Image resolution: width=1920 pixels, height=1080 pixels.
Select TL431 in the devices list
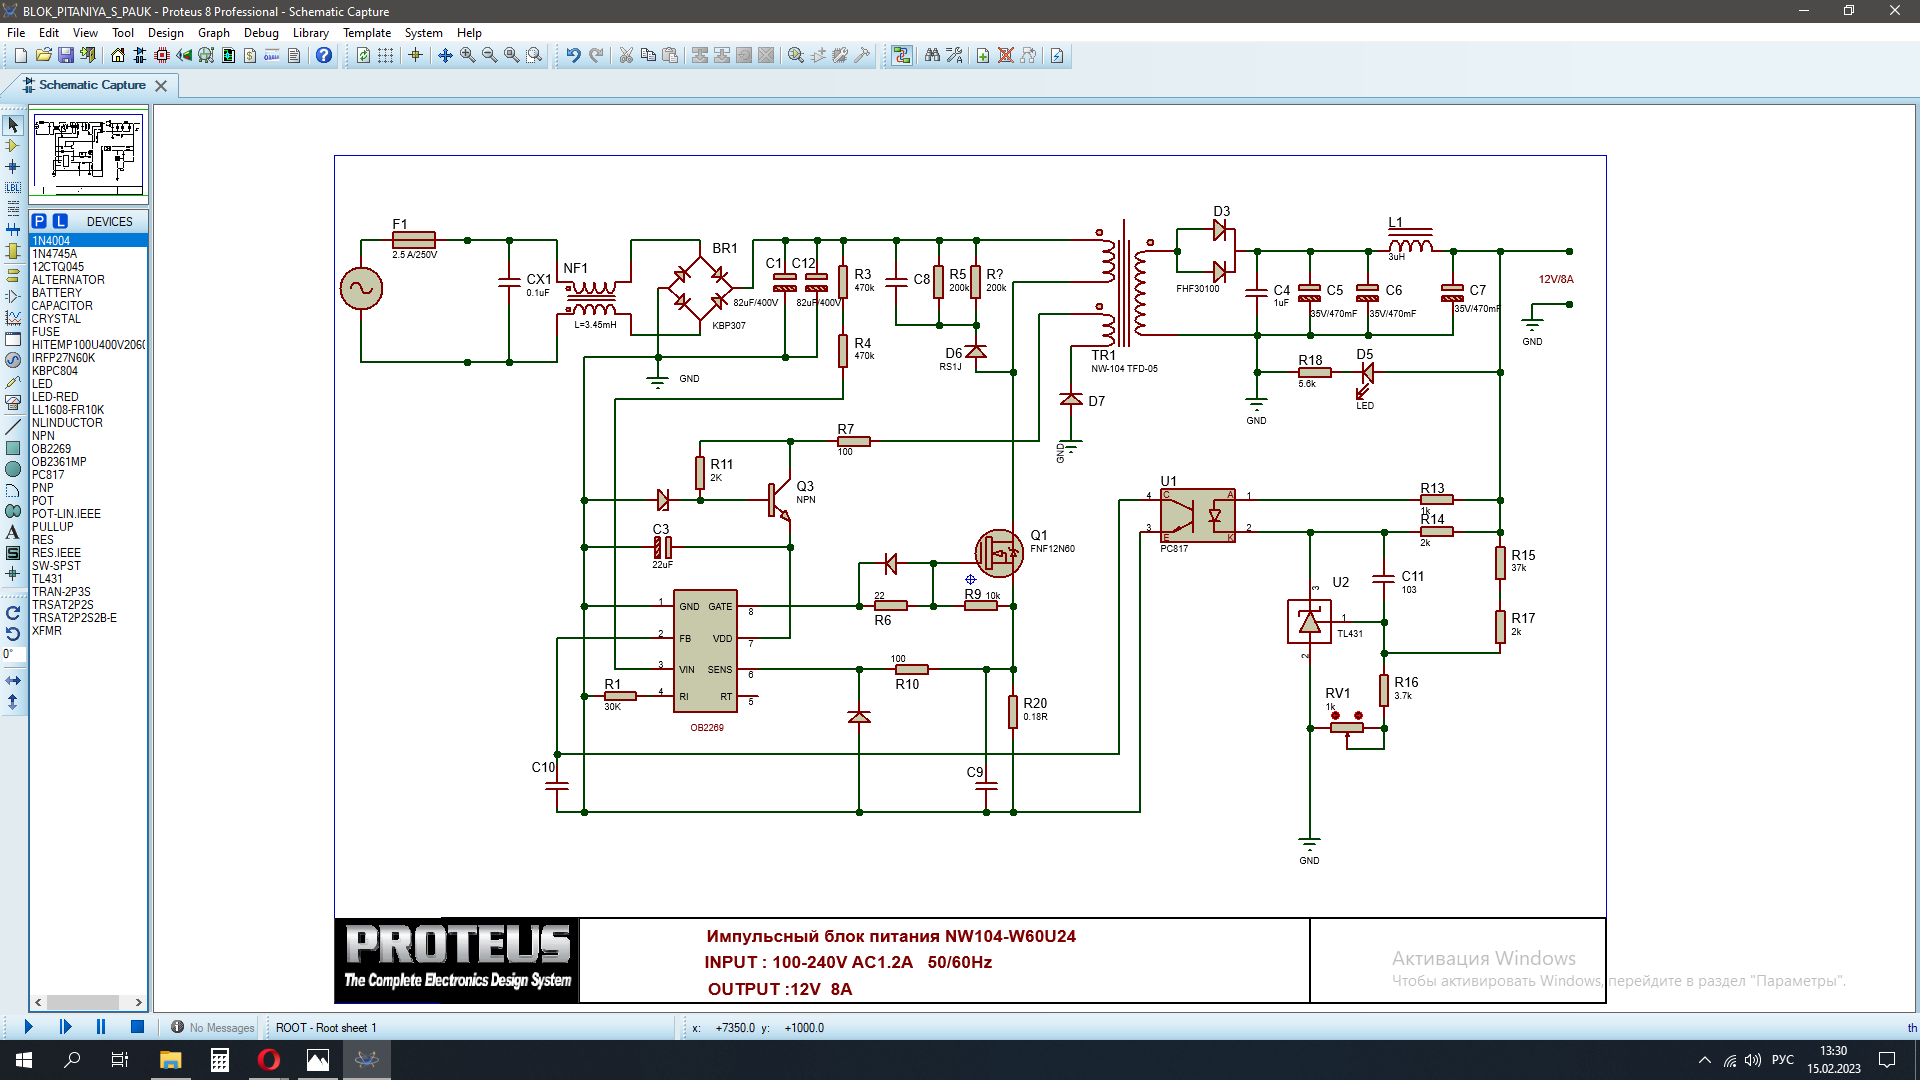[x=47, y=579]
